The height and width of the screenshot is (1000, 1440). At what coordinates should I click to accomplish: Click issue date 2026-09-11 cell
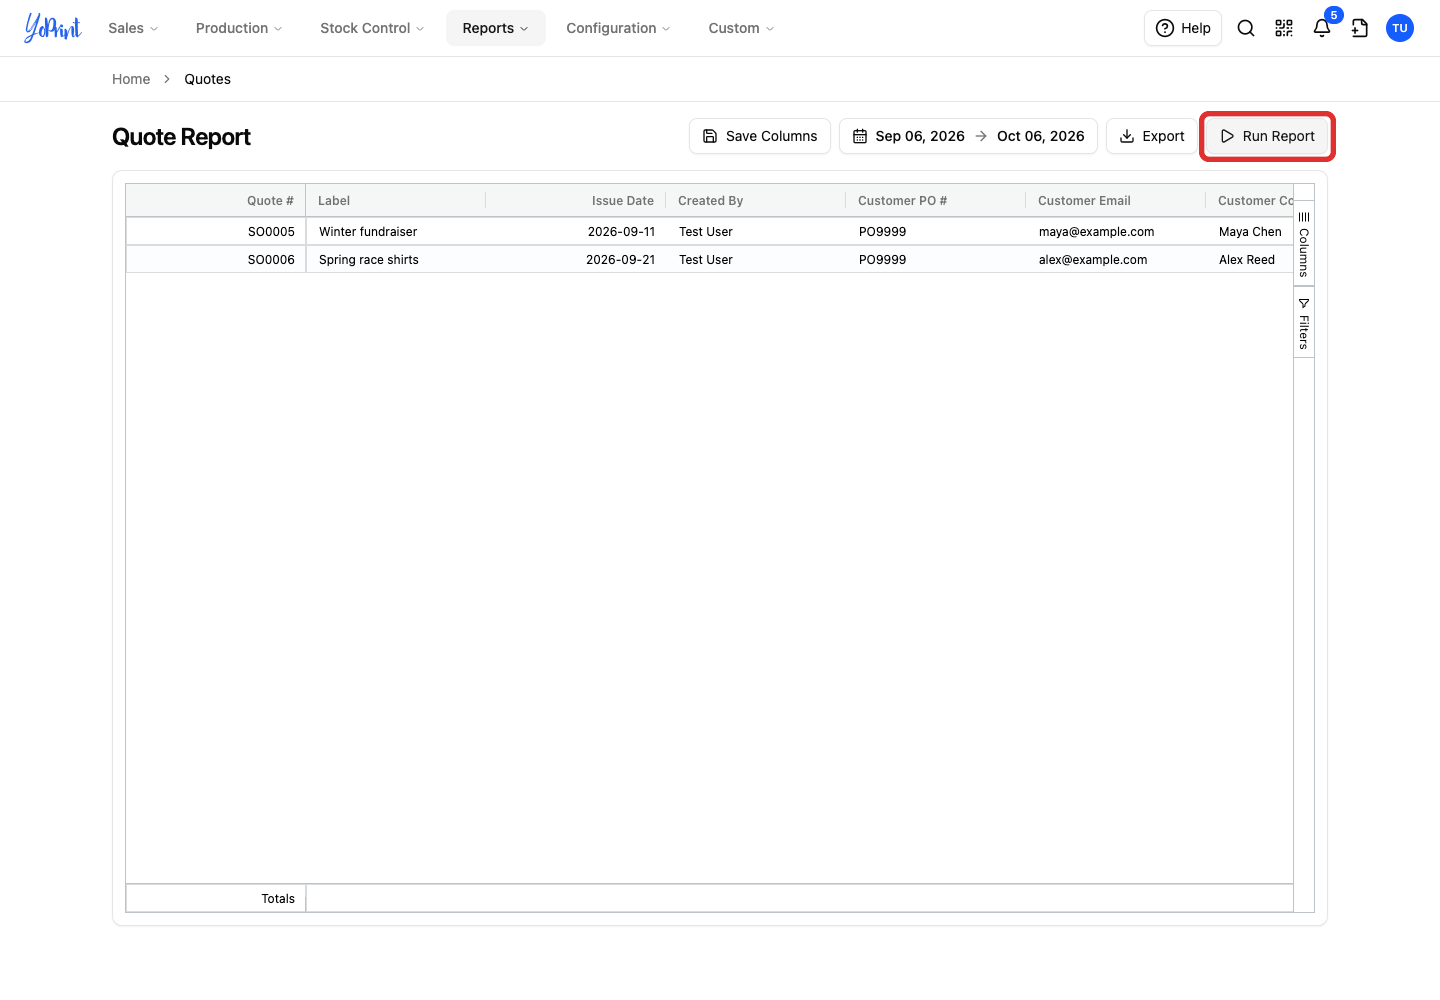click(x=576, y=232)
